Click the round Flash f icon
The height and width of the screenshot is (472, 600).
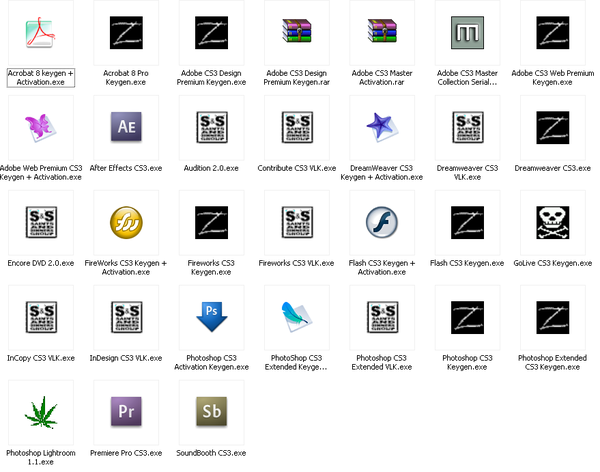[x=382, y=222]
